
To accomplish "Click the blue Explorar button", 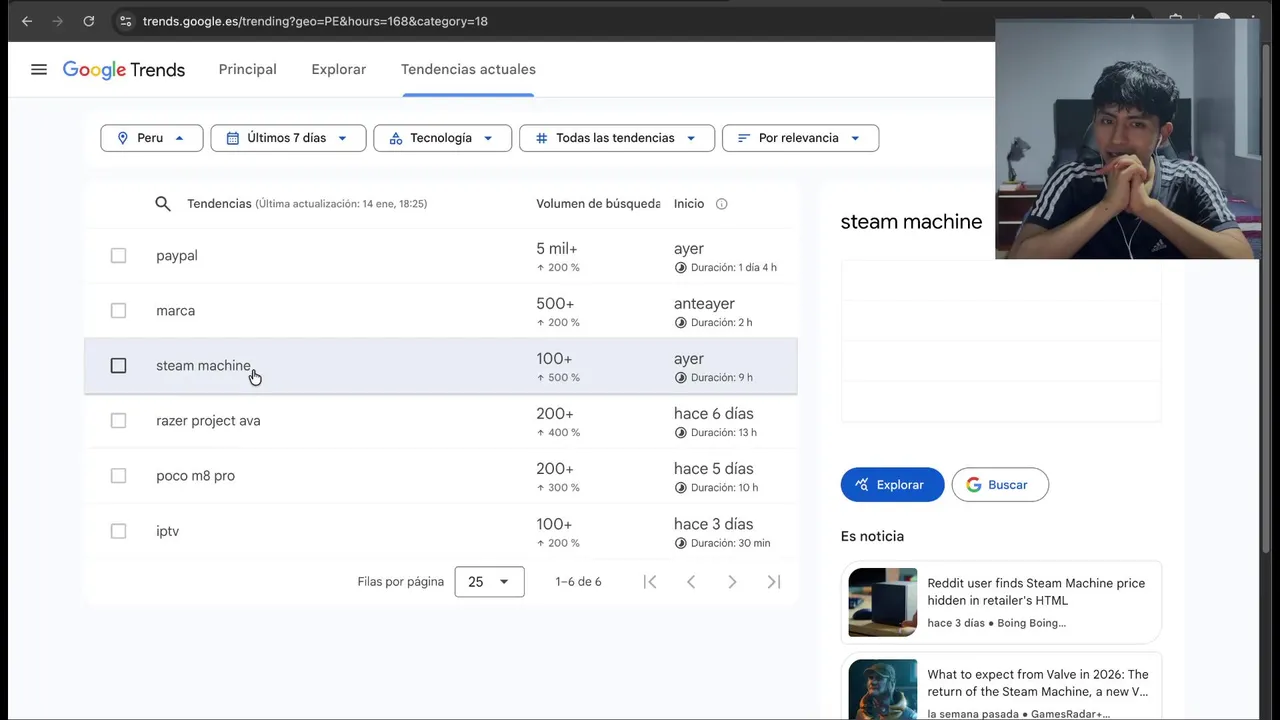I will [892, 485].
